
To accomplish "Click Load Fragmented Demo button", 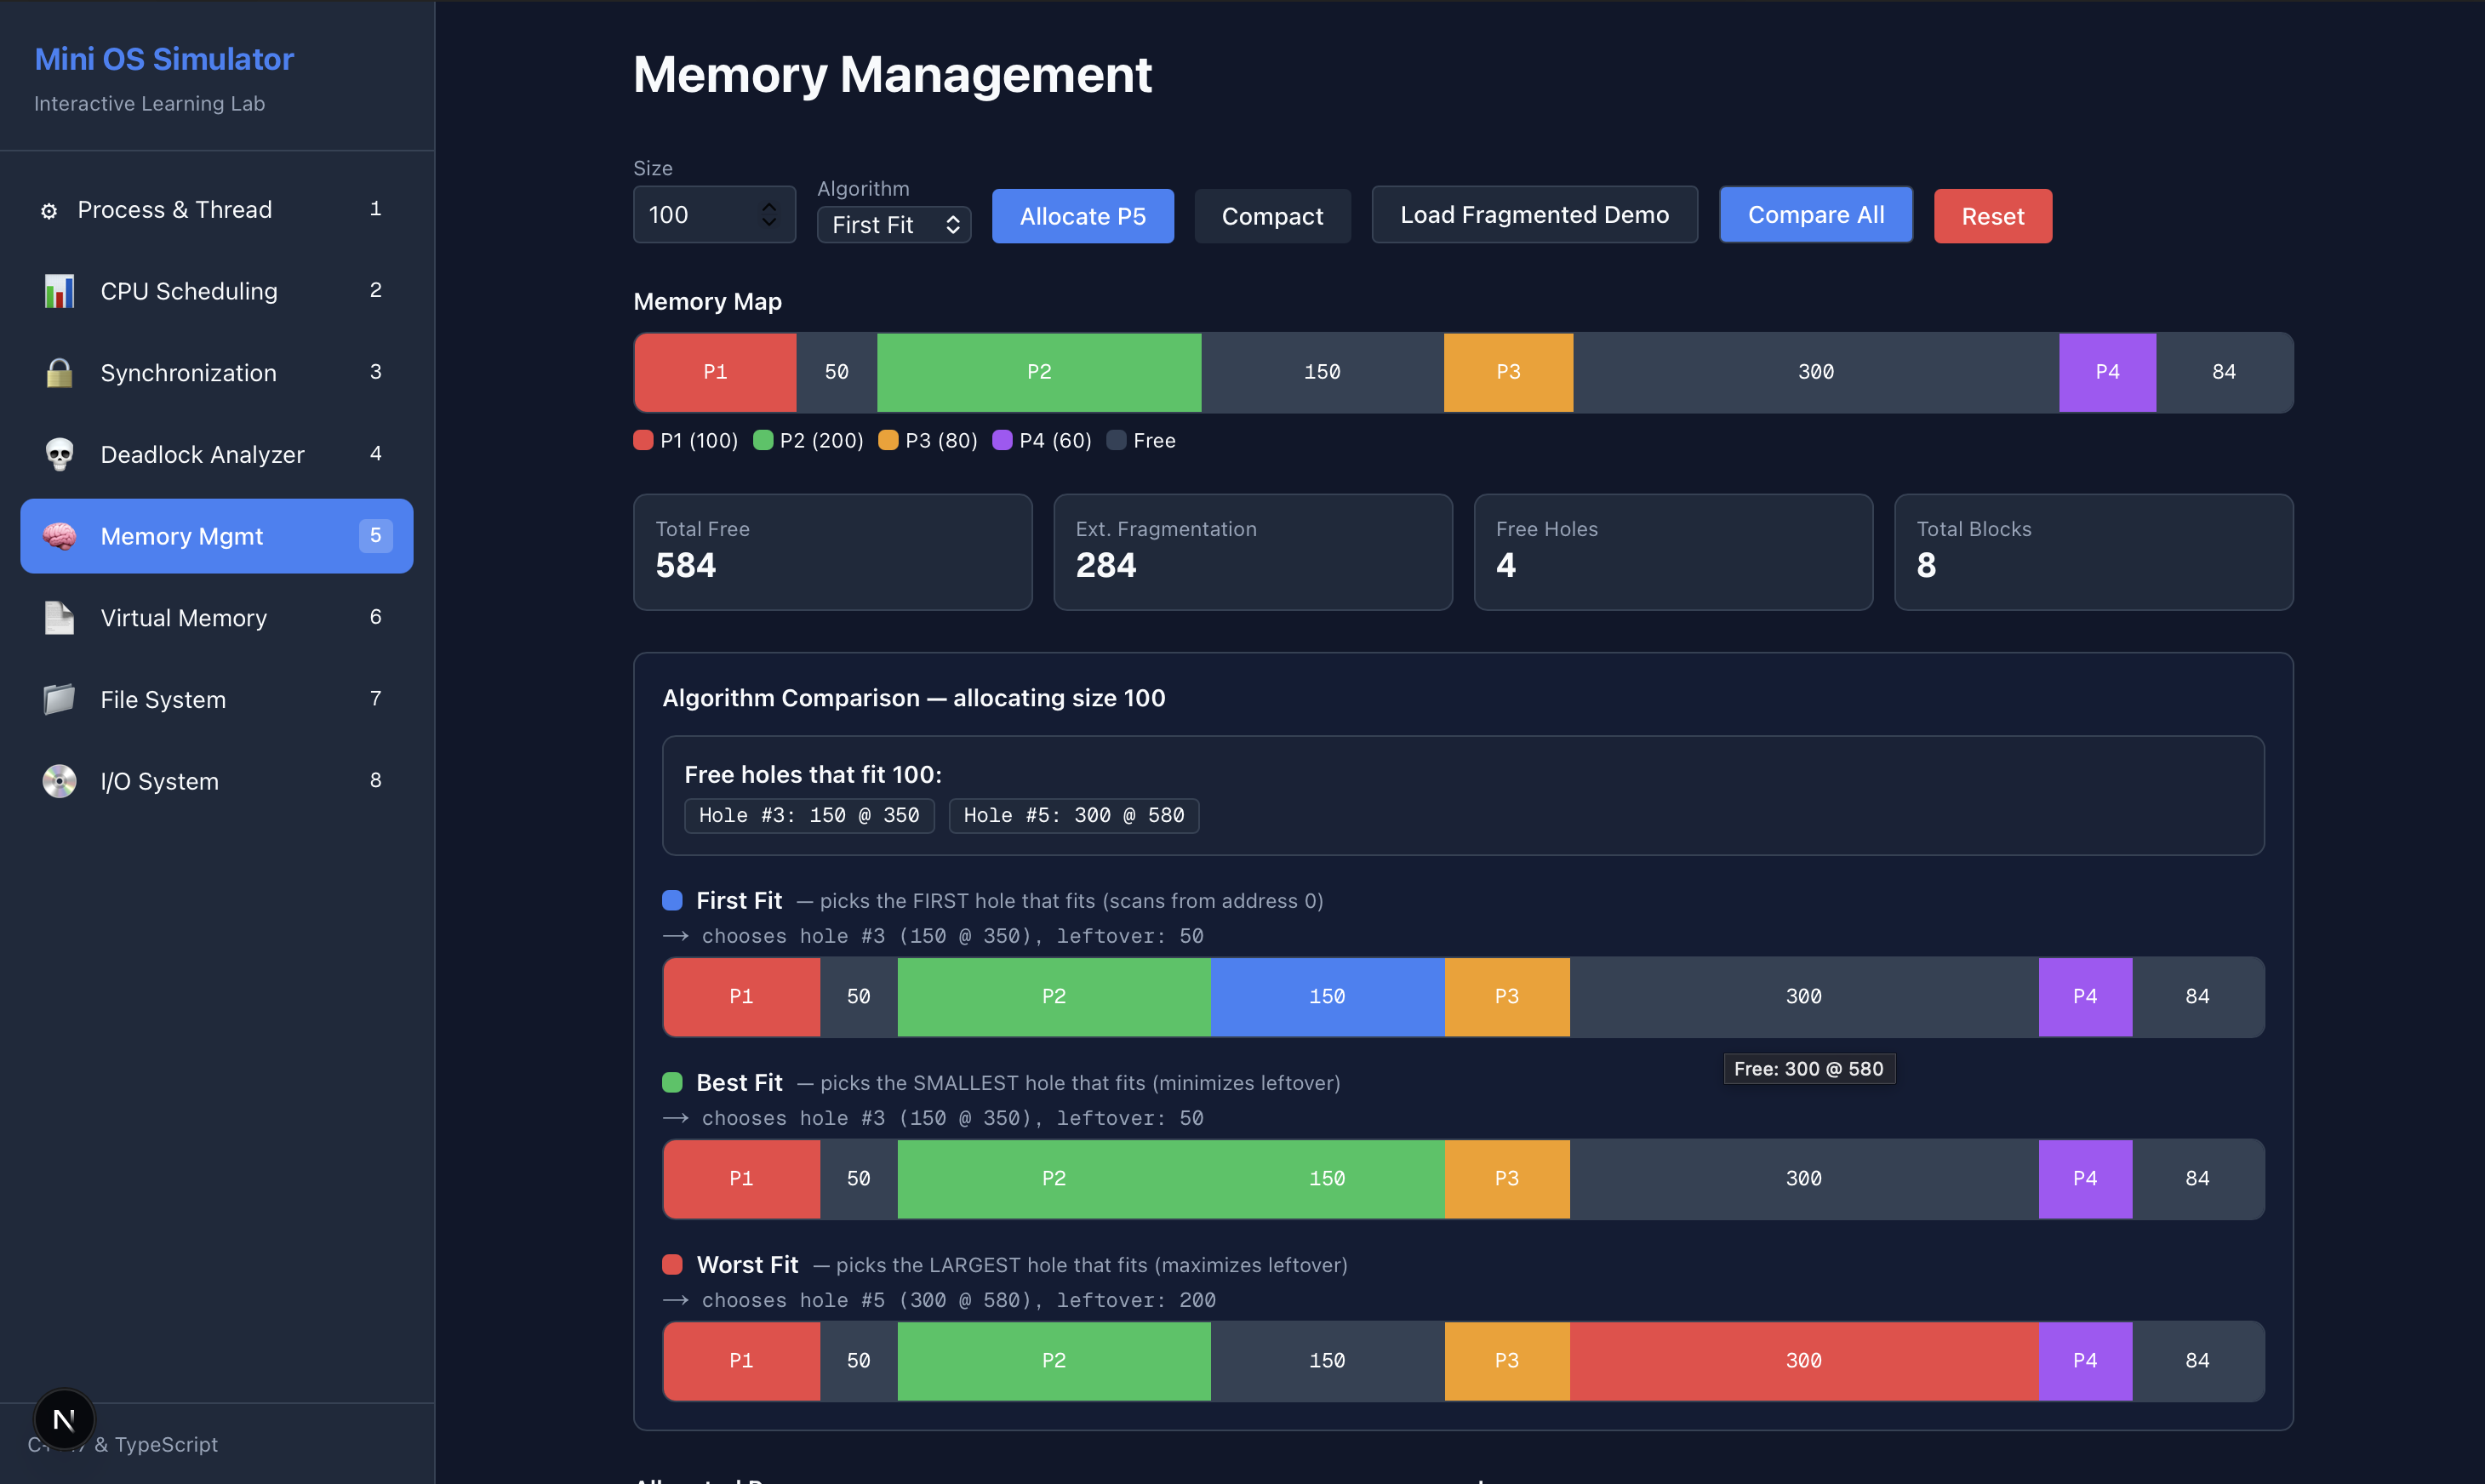I will (1533, 215).
